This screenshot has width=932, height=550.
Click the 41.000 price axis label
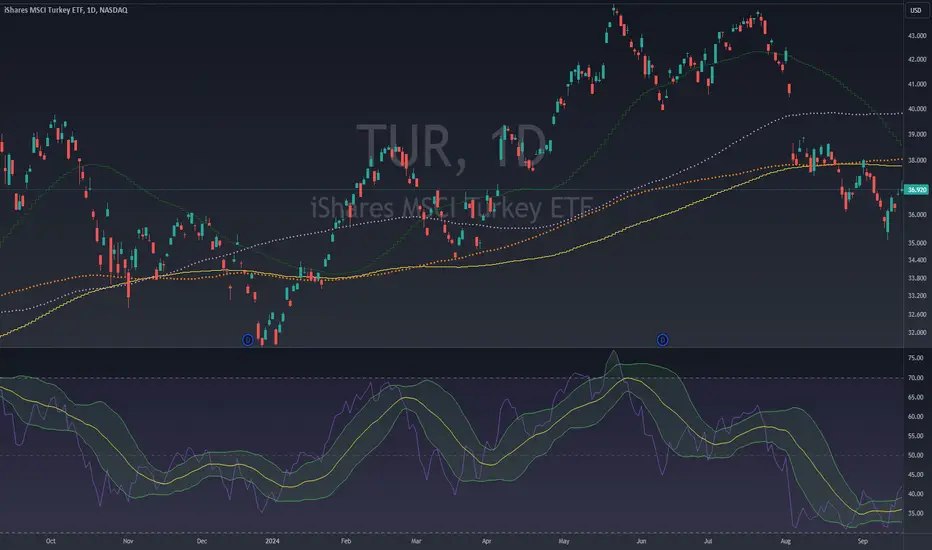pyautogui.click(x=917, y=84)
